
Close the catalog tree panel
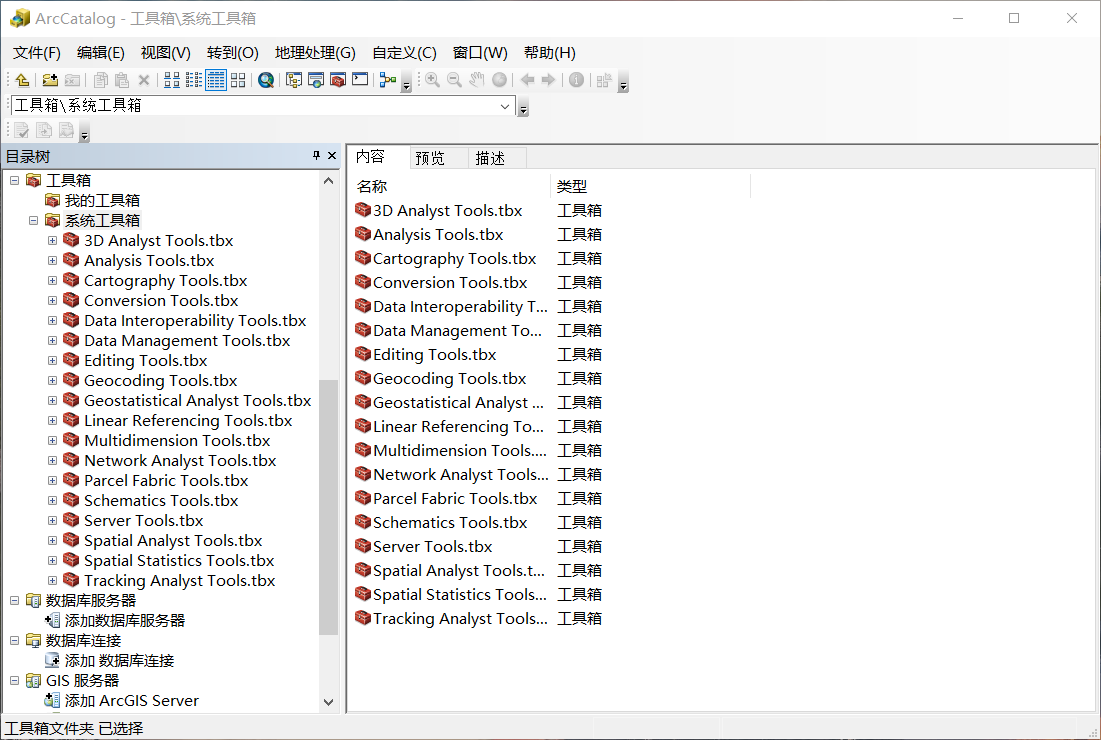[332, 156]
